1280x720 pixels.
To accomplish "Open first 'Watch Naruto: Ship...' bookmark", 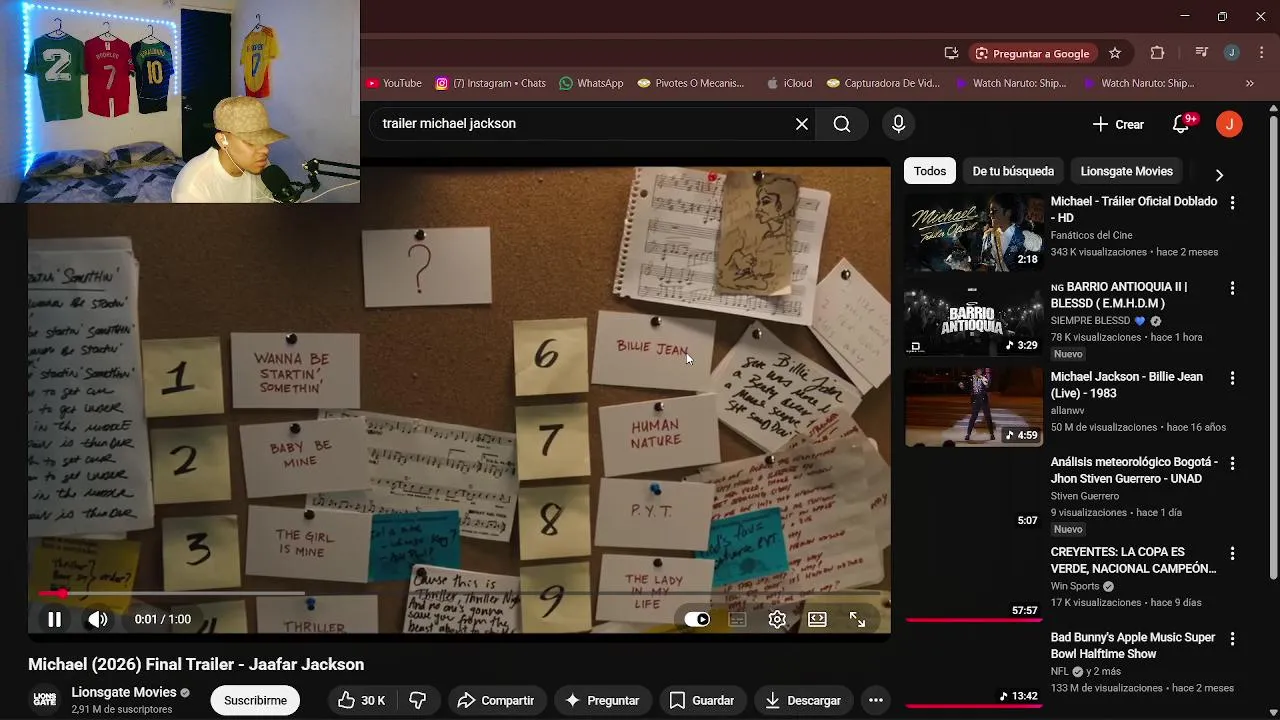I will pyautogui.click(x=1011, y=83).
